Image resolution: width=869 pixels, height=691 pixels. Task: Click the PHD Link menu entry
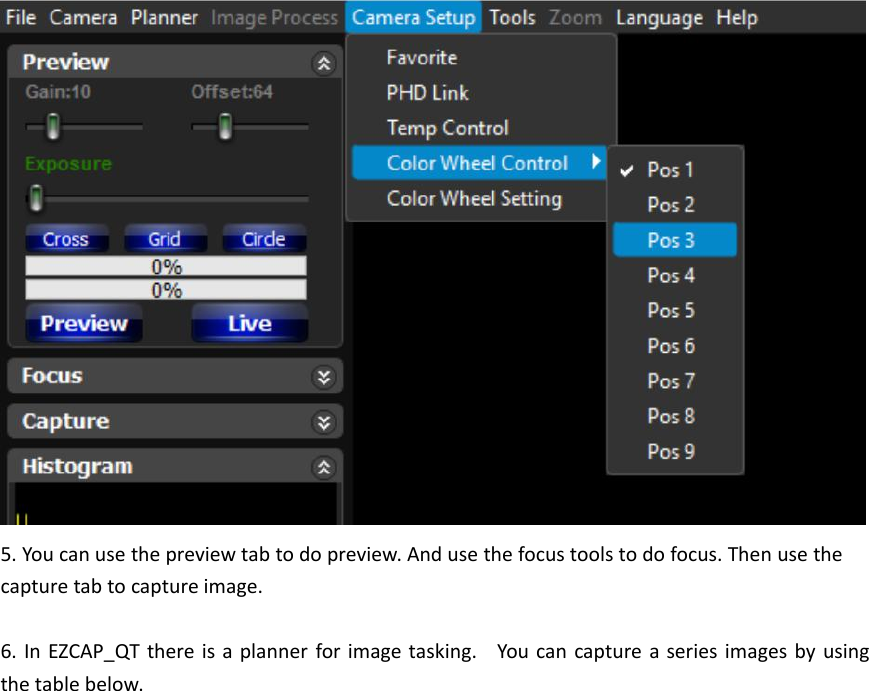tap(426, 93)
